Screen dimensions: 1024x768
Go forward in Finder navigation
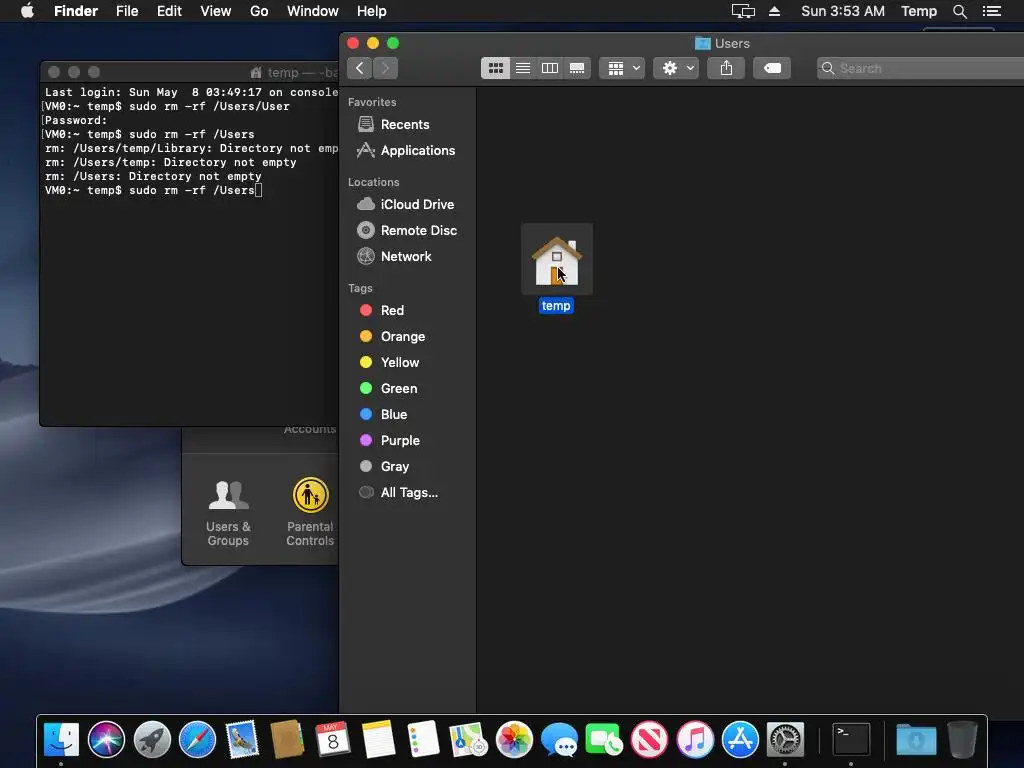coord(385,68)
